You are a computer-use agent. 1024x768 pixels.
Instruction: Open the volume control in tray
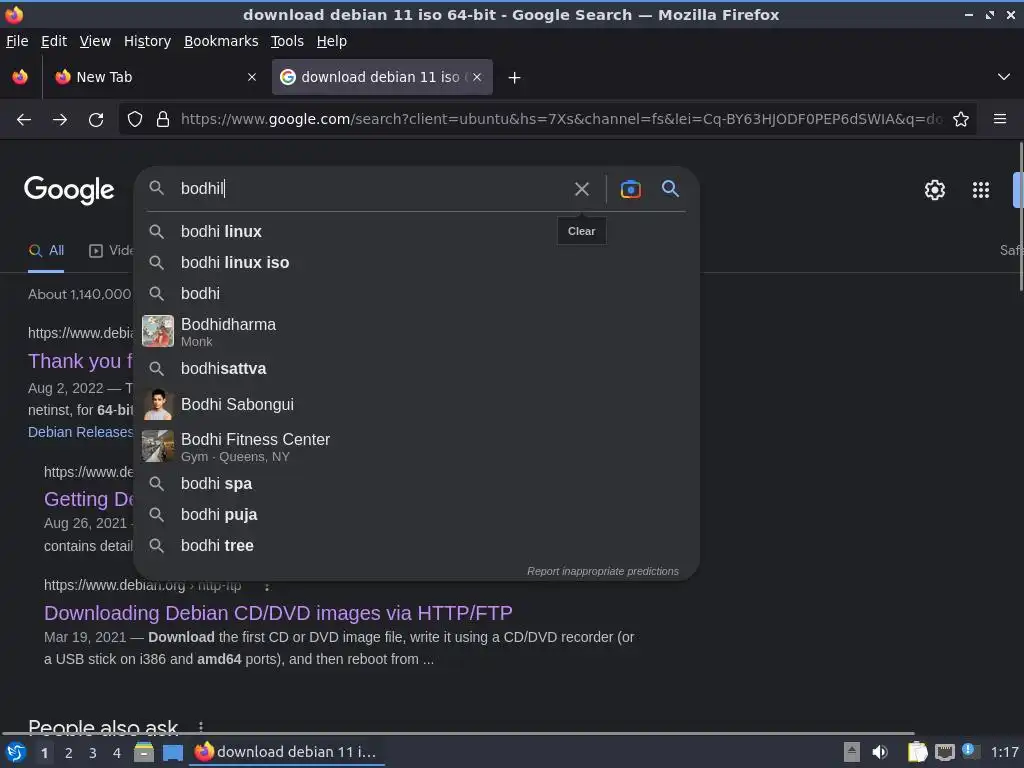[x=880, y=752]
